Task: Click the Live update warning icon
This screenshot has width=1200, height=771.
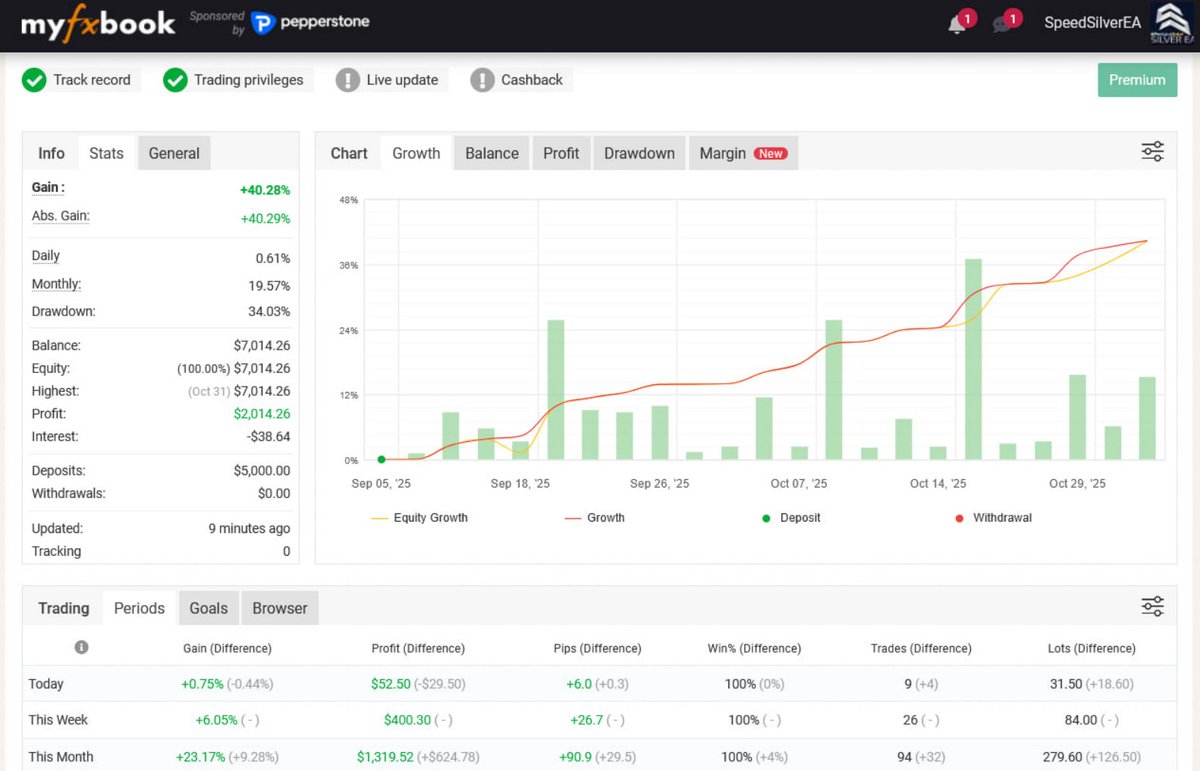Action: [x=347, y=80]
